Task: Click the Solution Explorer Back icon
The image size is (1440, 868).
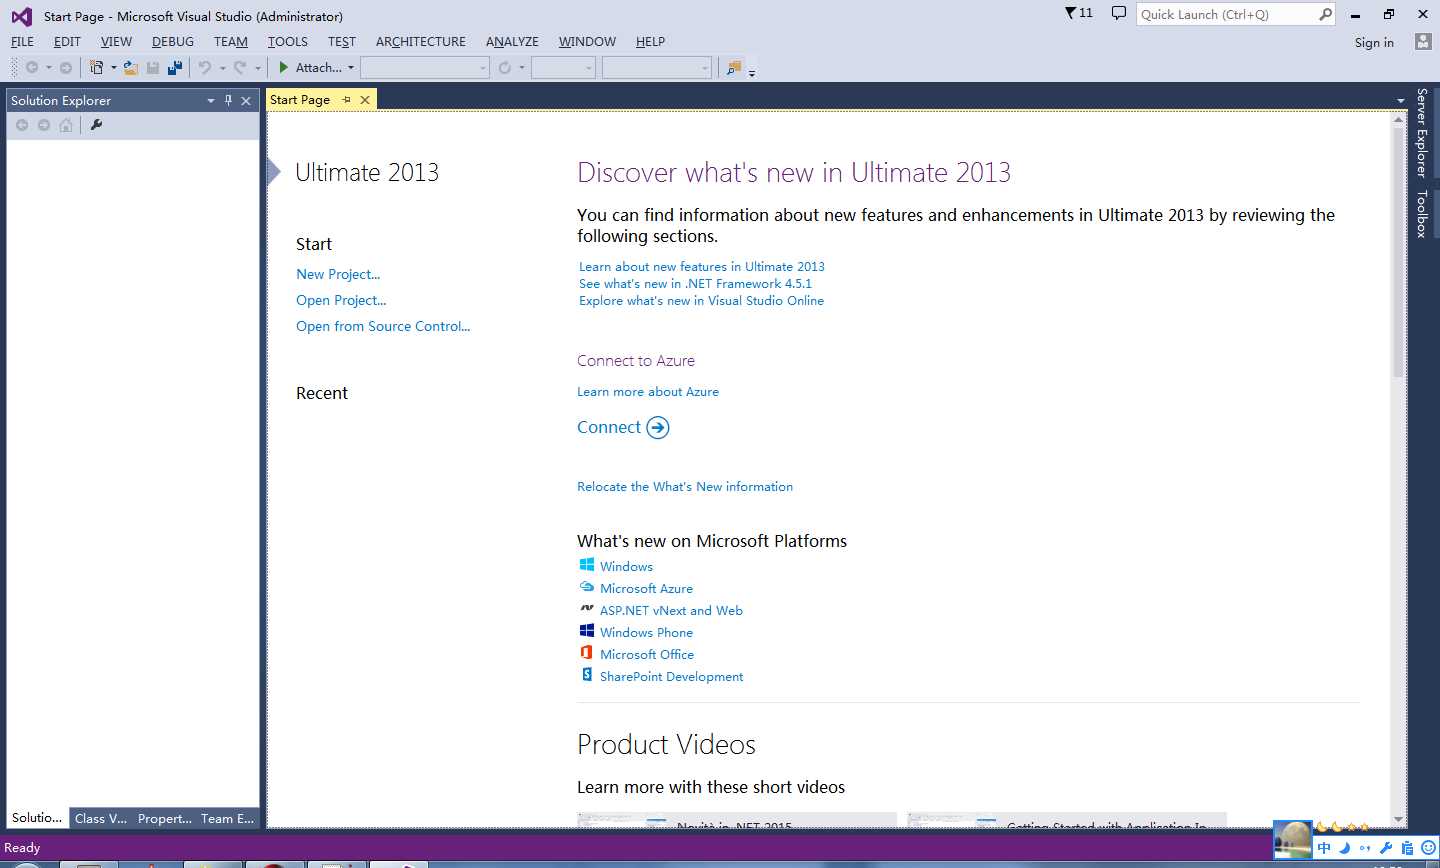Action: click(x=22, y=125)
